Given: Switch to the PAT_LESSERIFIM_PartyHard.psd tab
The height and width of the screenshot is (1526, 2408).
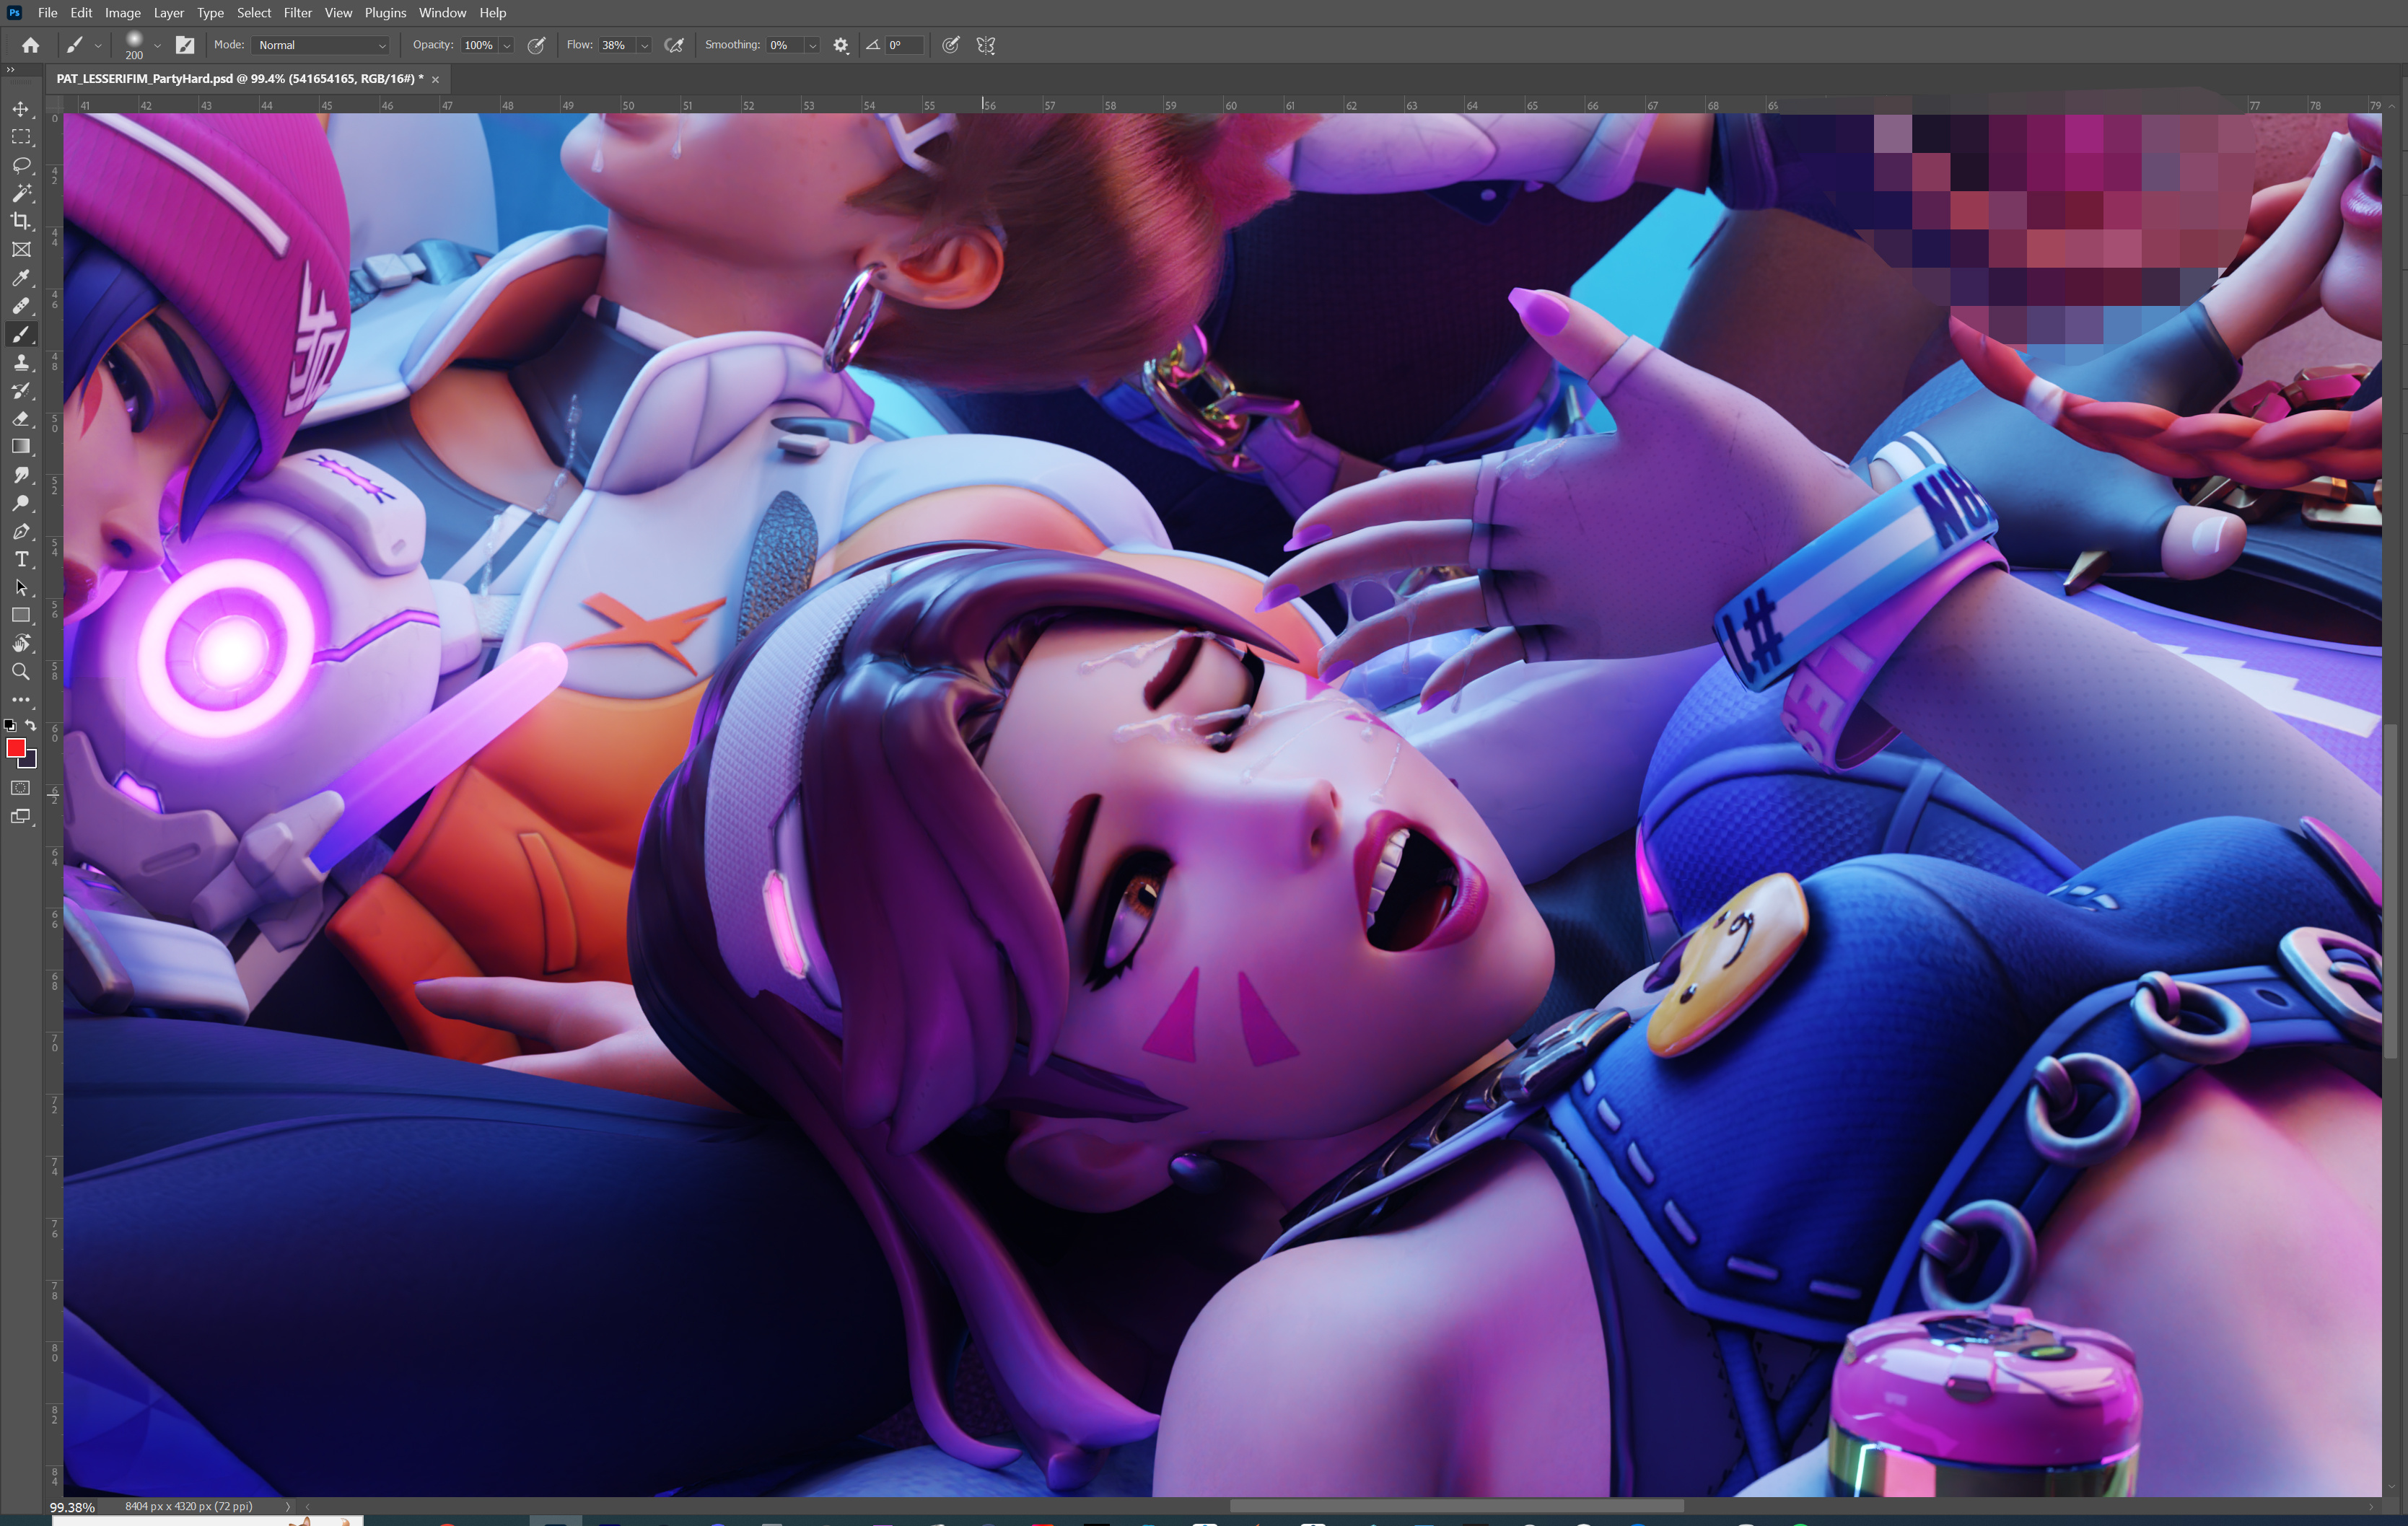Looking at the screenshot, I should (x=240, y=79).
